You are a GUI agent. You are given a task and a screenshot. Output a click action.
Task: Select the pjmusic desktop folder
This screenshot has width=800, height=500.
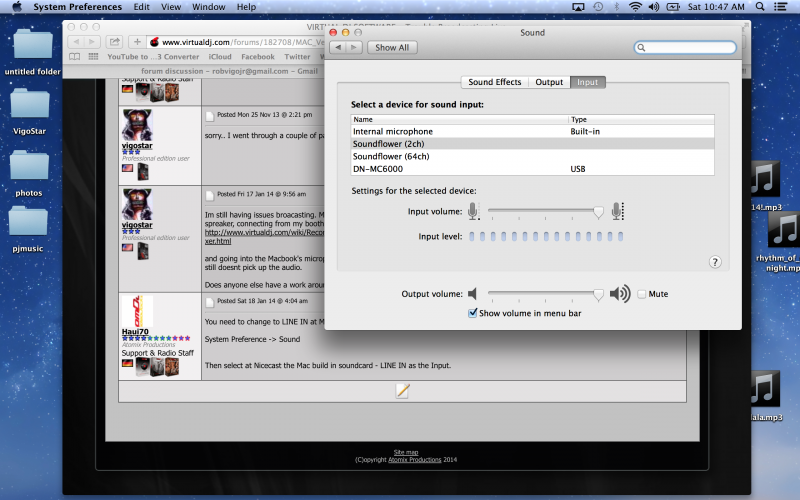[x=28, y=229]
